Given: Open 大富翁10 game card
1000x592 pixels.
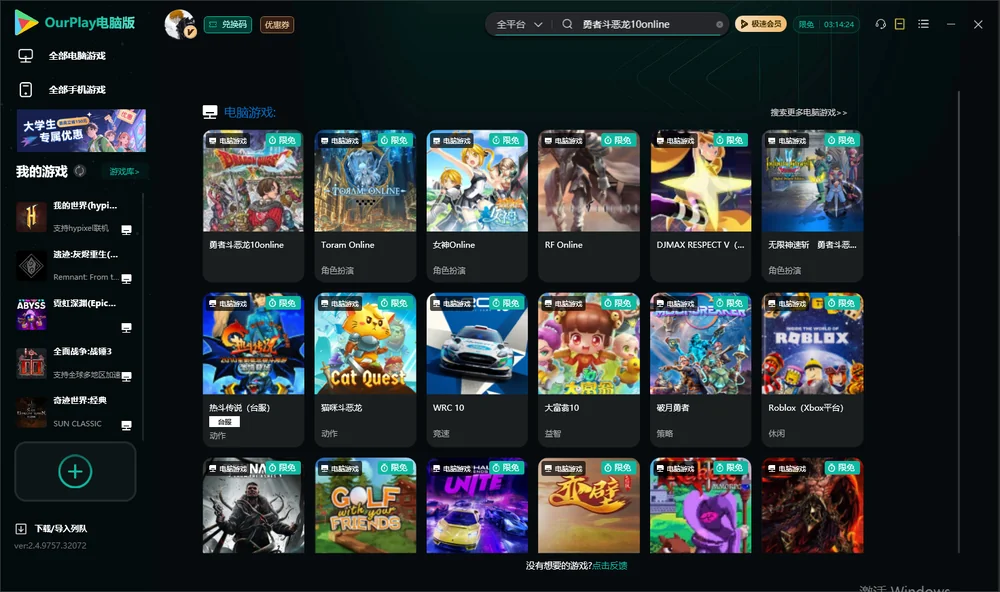Looking at the screenshot, I should pyautogui.click(x=589, y=369).
